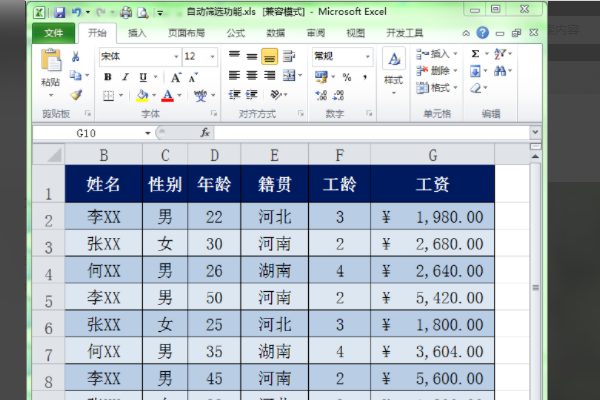Open the Font group dialog launcher
Viewport: 600px width, 400px height.
click(214, 113)
